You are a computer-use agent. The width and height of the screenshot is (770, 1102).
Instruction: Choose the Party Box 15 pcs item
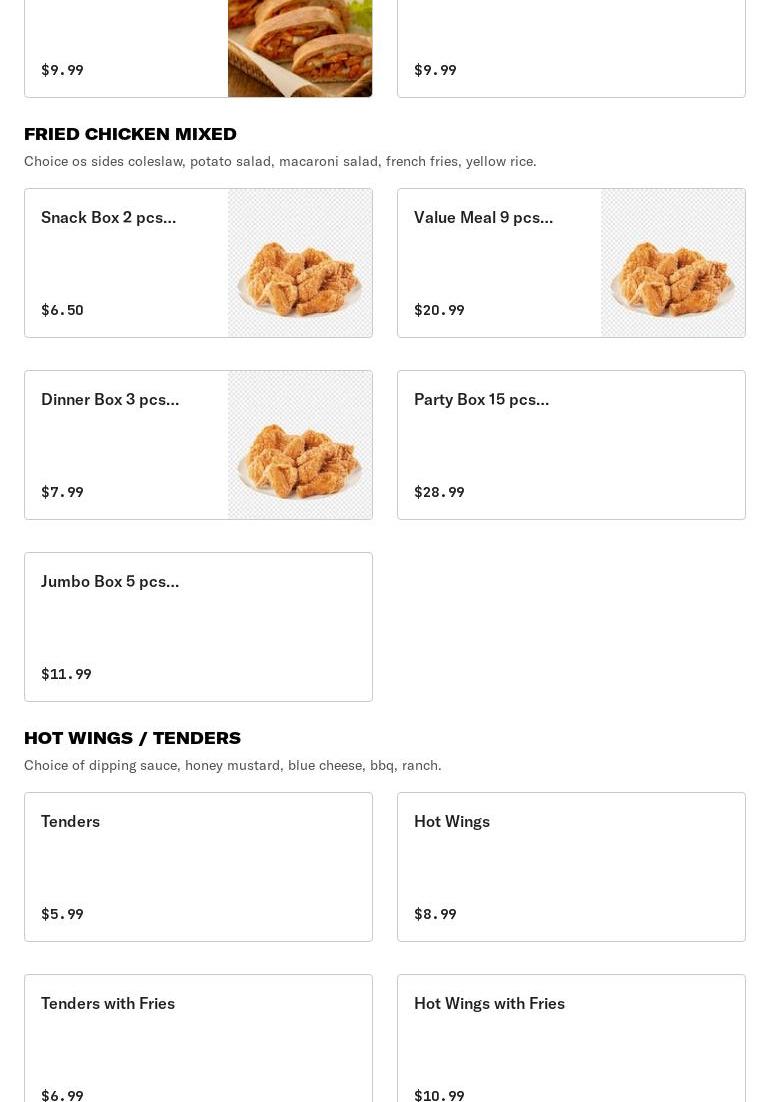pos(571,445)
